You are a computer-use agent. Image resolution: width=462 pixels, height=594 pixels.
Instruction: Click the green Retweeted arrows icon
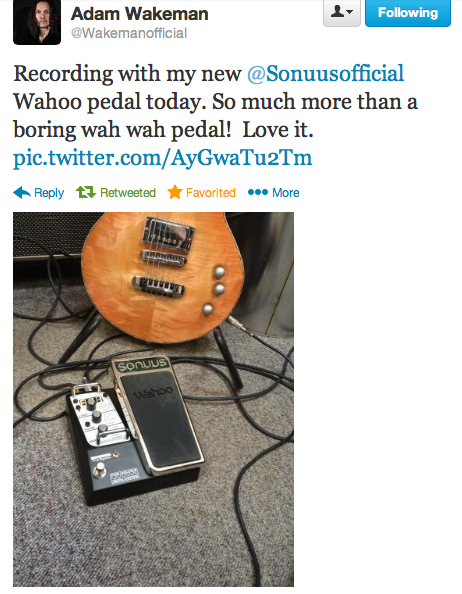[86, 192]
